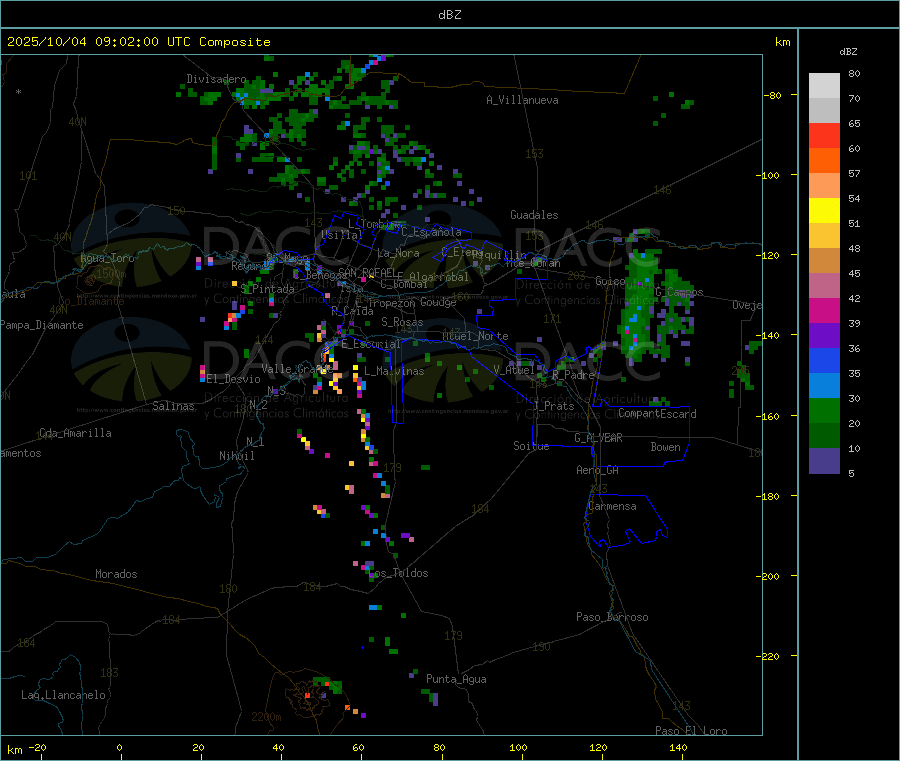The height and width of the screenshot is (761, 900).
Task: Click the G_ALVEAR location label
Action: [x=598, y=438]
